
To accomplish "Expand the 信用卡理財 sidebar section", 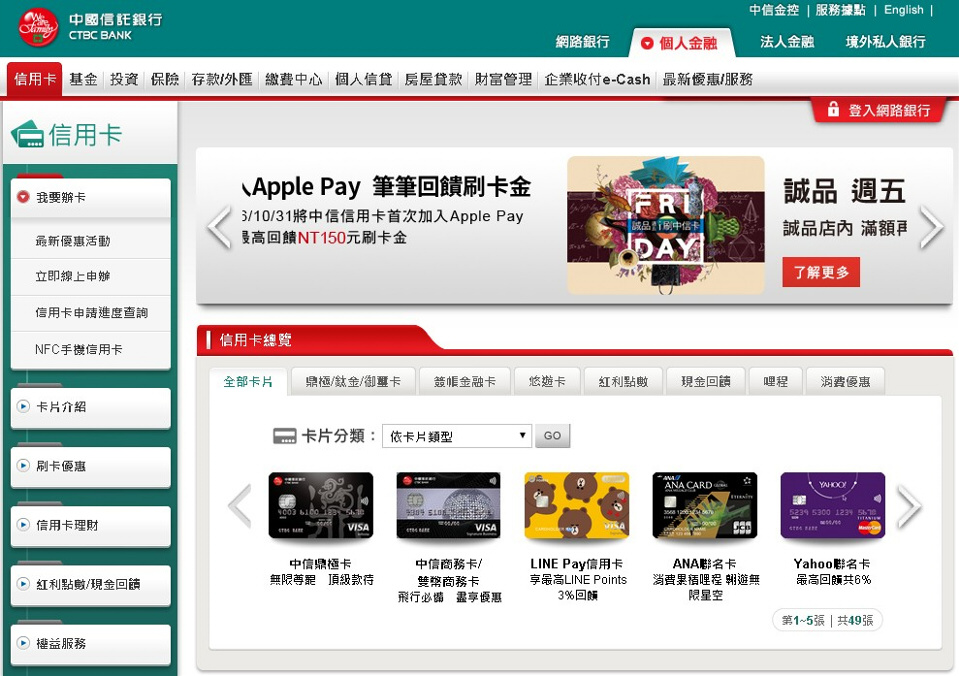I will [x=91, y=526].
